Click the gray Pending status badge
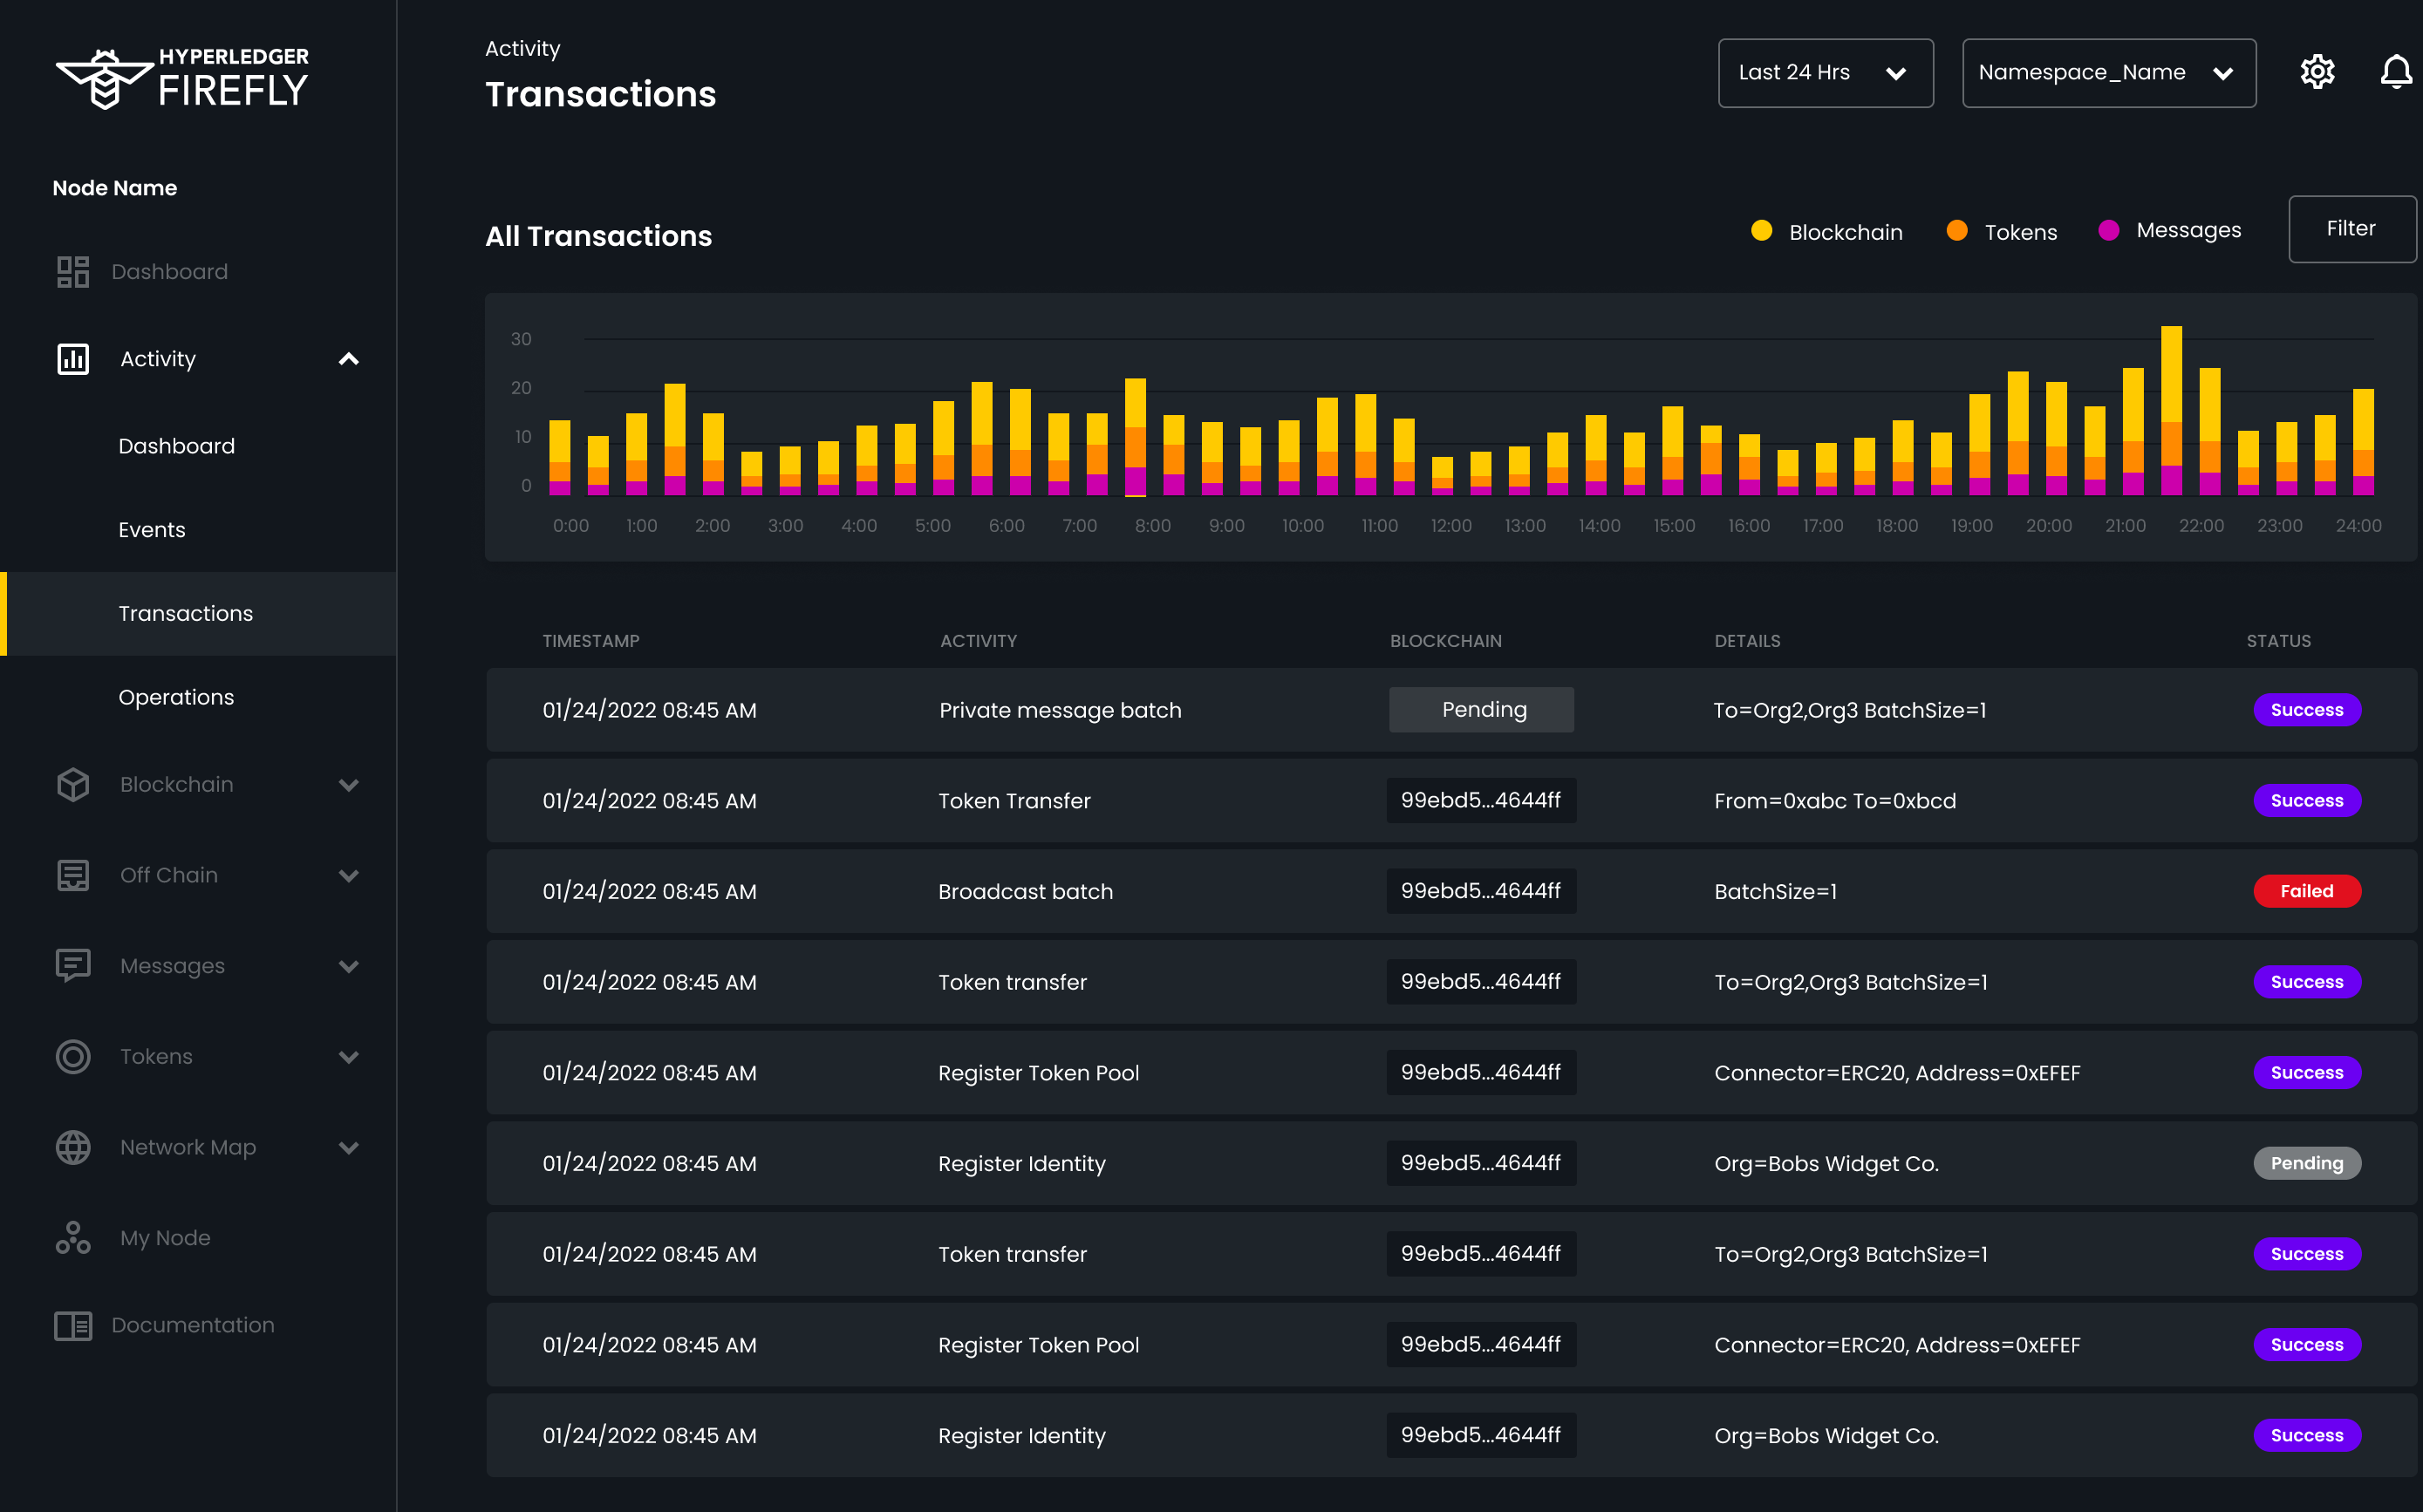Screen dimensions: 2423x1512 click(2307, 1163)
